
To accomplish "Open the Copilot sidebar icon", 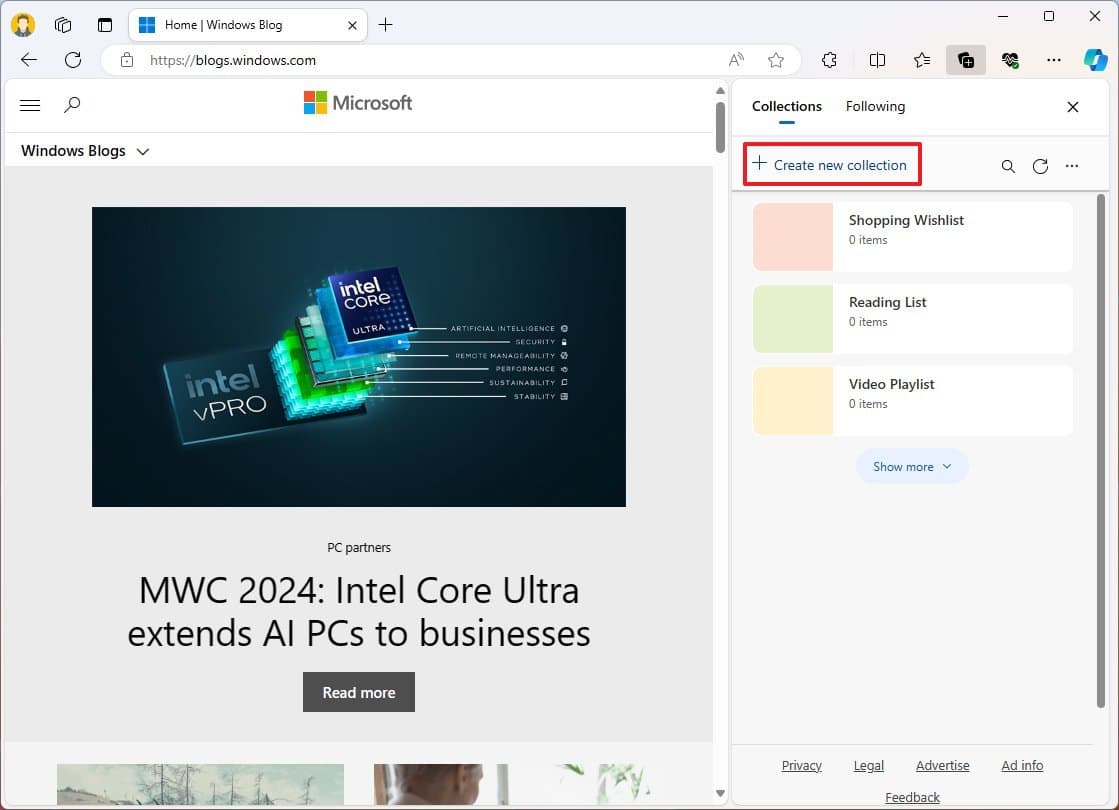I will click(1096, 60).
